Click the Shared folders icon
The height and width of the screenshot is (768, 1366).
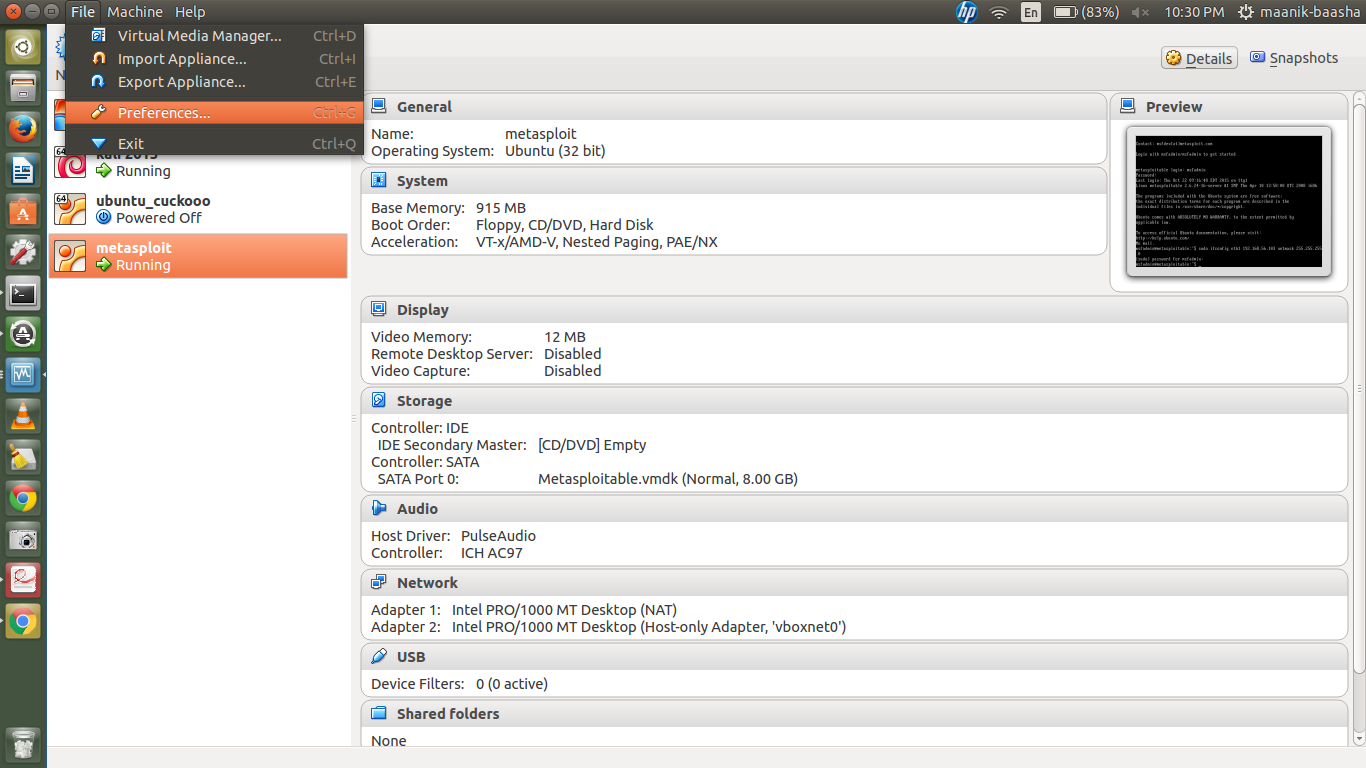[379, 714]
